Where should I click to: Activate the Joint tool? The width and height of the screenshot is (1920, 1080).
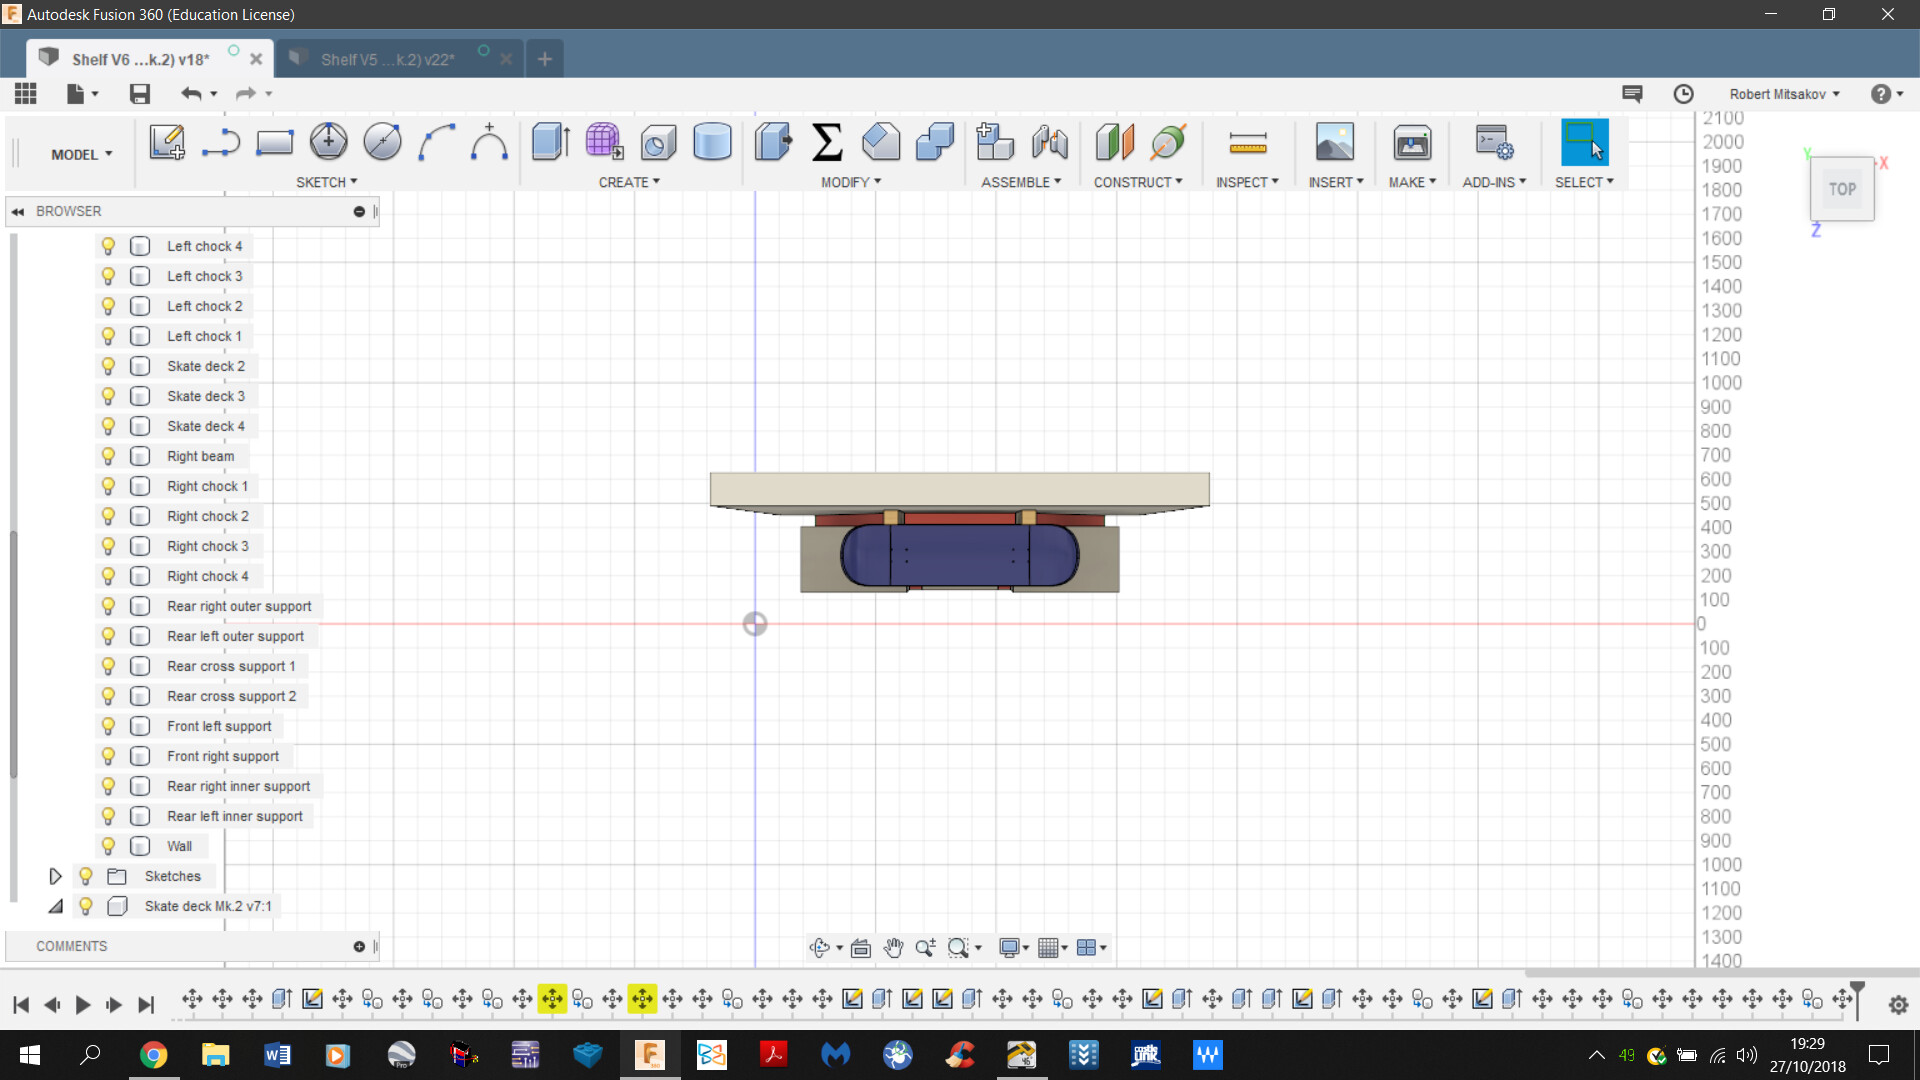[x=1049, y=142]
